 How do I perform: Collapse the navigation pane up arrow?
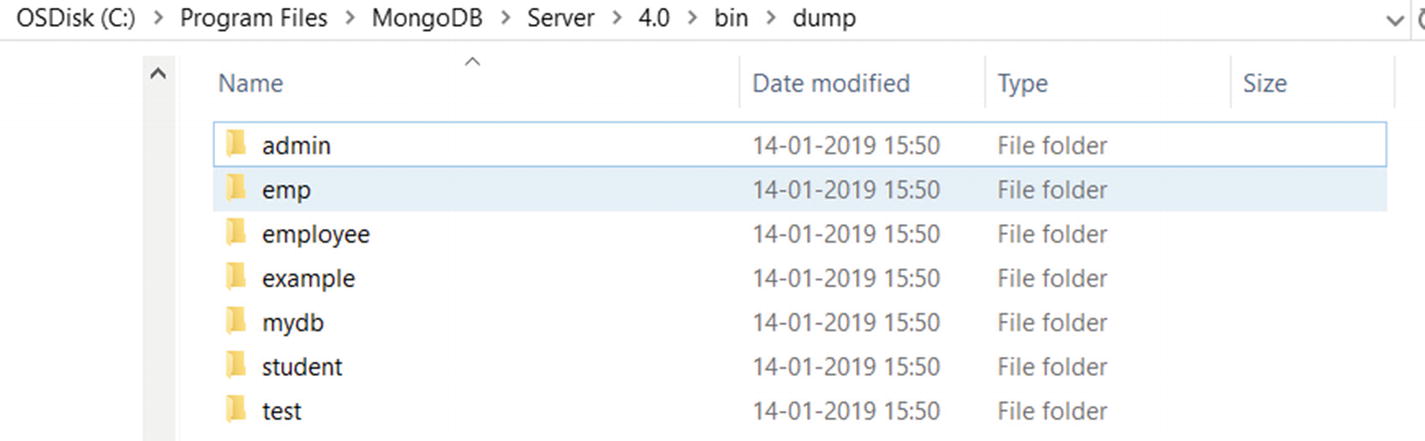click(x=157, y=74)
